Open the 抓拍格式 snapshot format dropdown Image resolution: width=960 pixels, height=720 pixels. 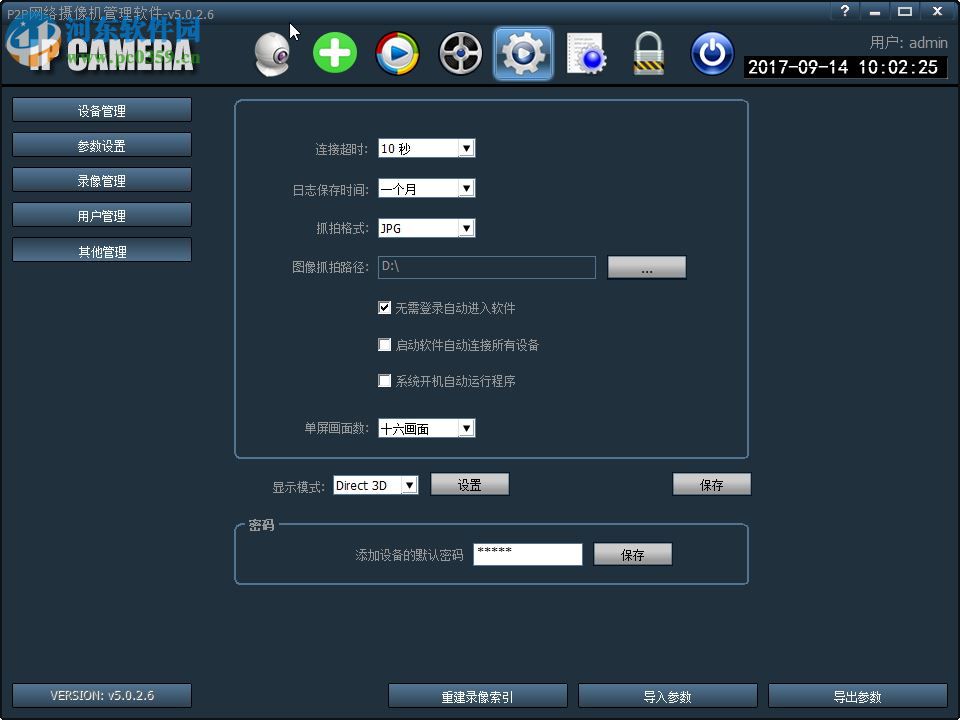pyautogui.click(x=466, y=227)
